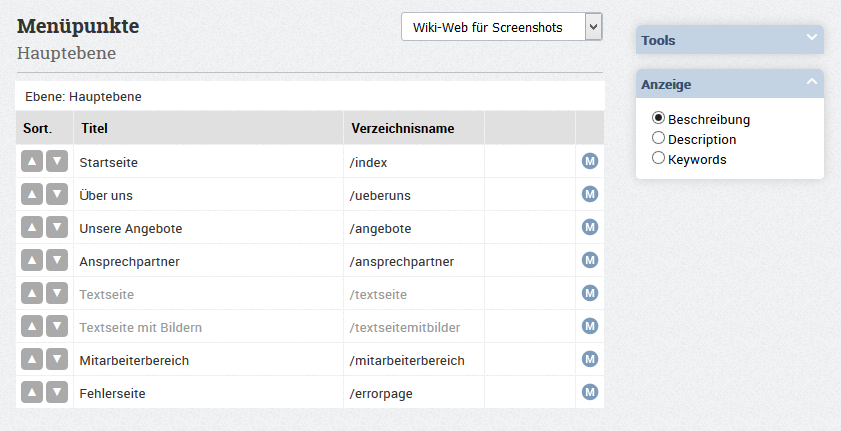Move Startseite up with arrow icon
The width and height of the screenshot is (841, 431).
pos(32,161)
